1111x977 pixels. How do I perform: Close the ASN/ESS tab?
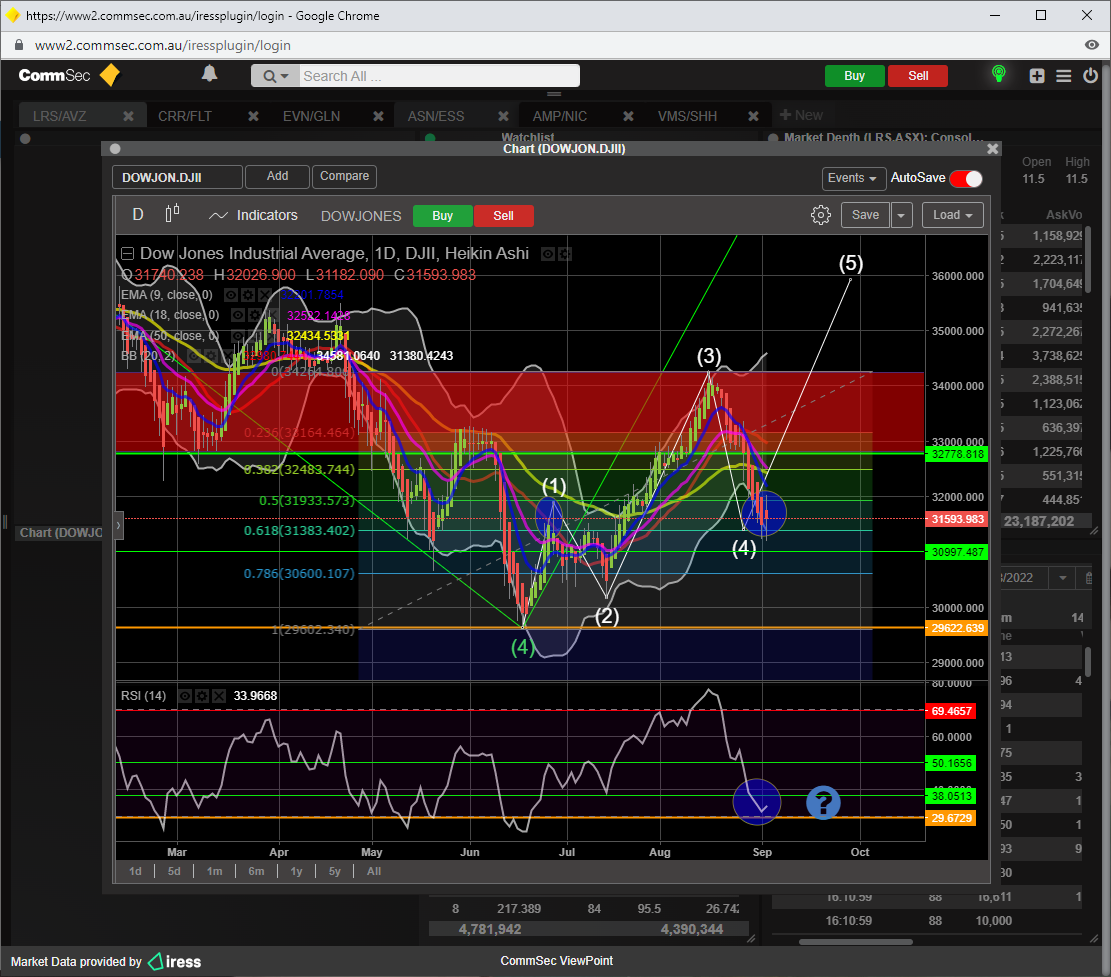click(x=503, y=115)
